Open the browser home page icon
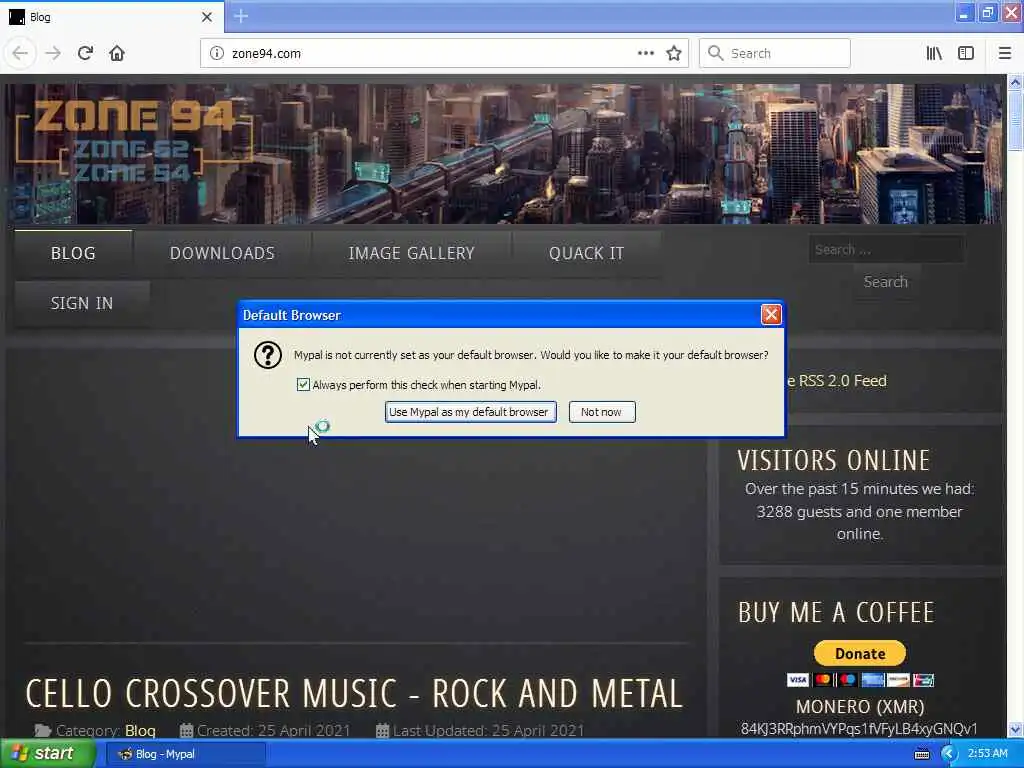The image size is (1024, 768). click(117, 54)
